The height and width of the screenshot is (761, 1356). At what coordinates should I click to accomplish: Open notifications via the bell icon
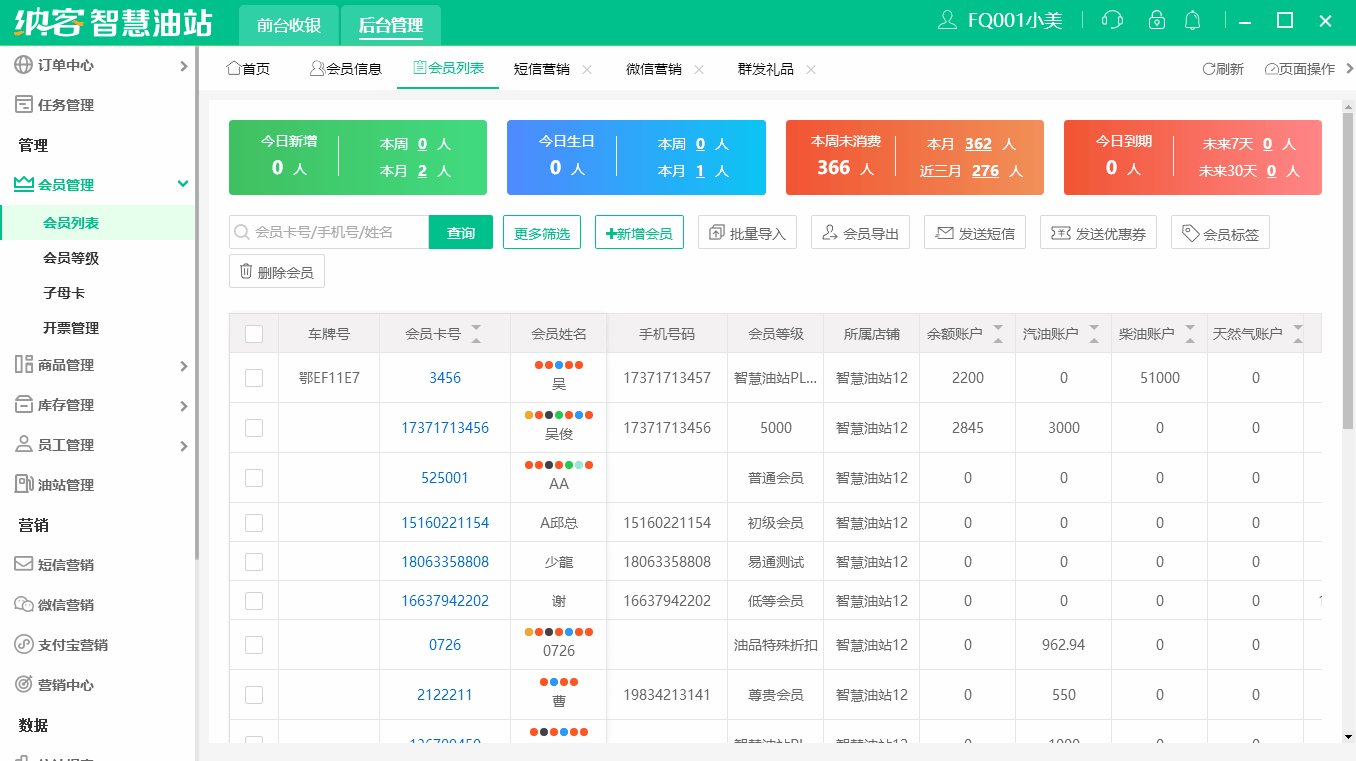click(x=1192, y=19)
